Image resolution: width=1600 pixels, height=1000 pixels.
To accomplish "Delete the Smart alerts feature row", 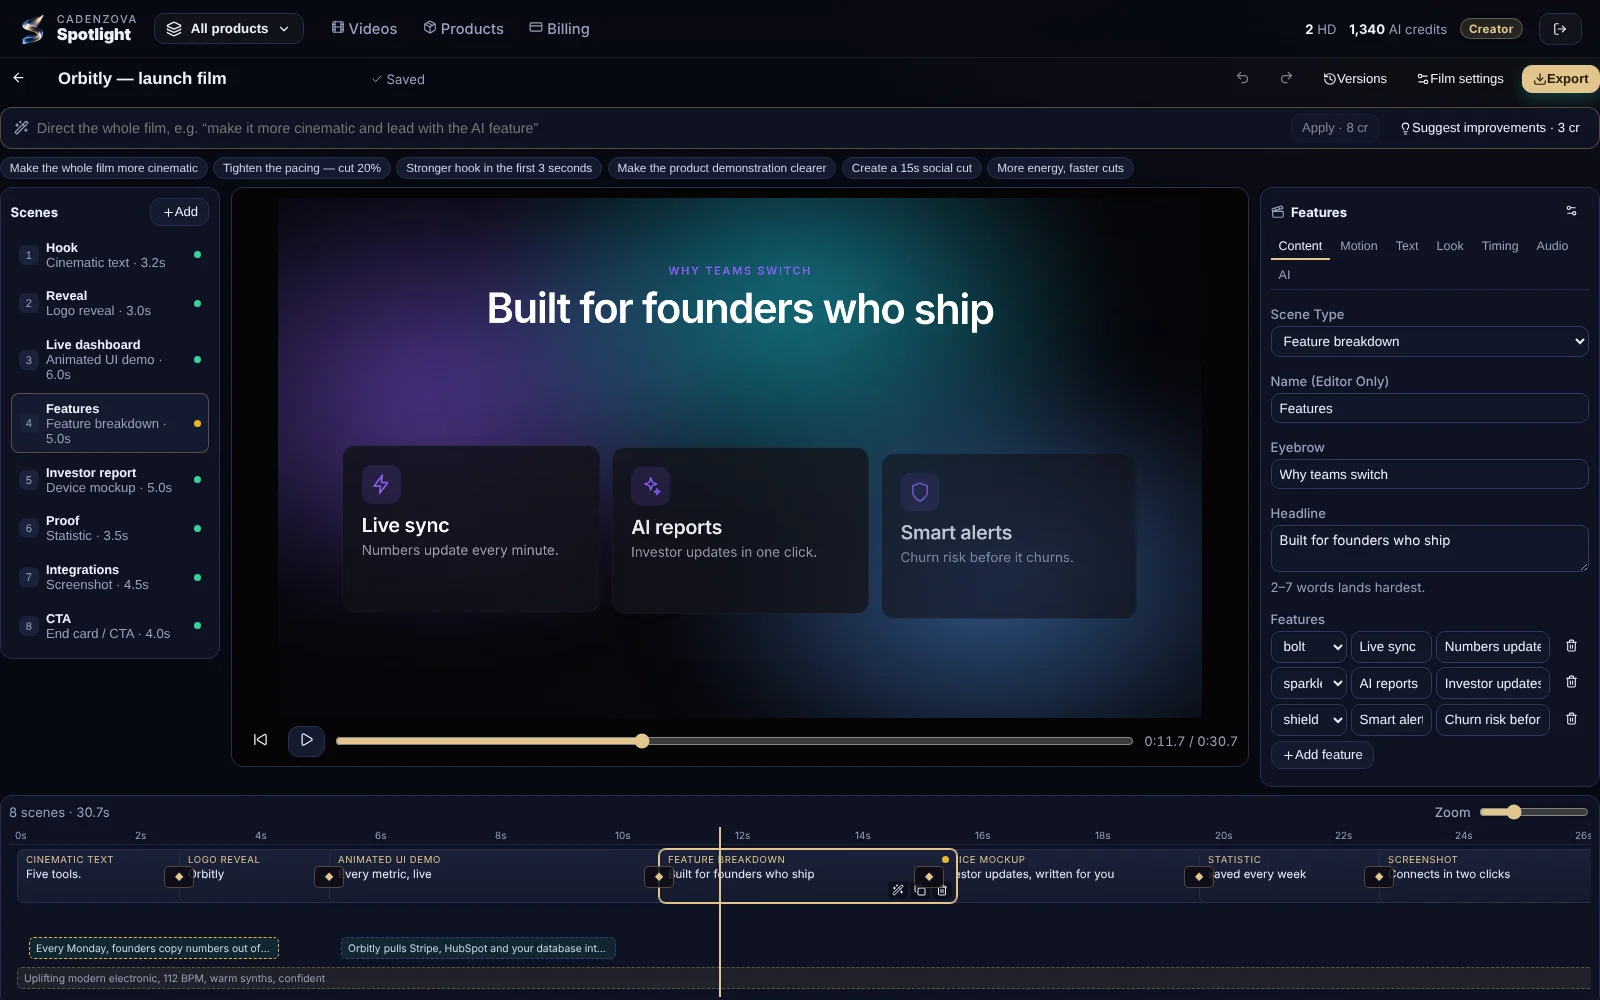I will click(x=1571, y=719).
